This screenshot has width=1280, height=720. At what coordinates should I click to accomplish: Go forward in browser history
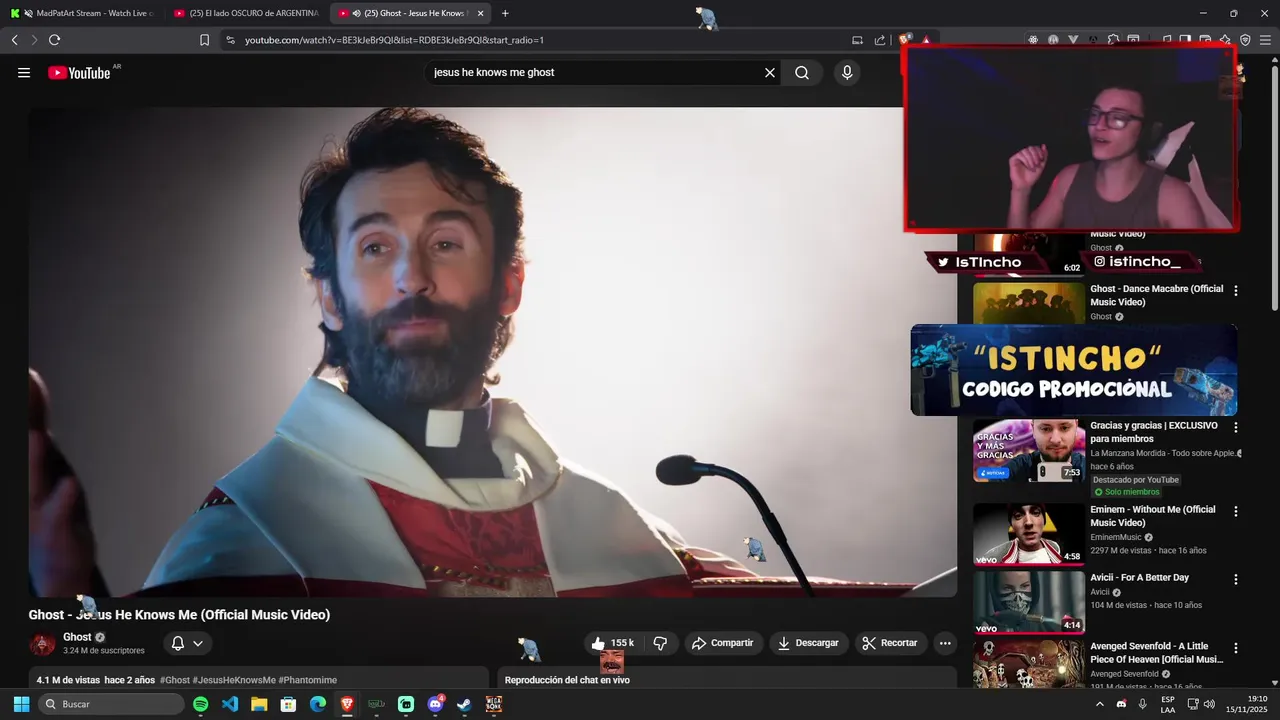[x=34, y=40]
